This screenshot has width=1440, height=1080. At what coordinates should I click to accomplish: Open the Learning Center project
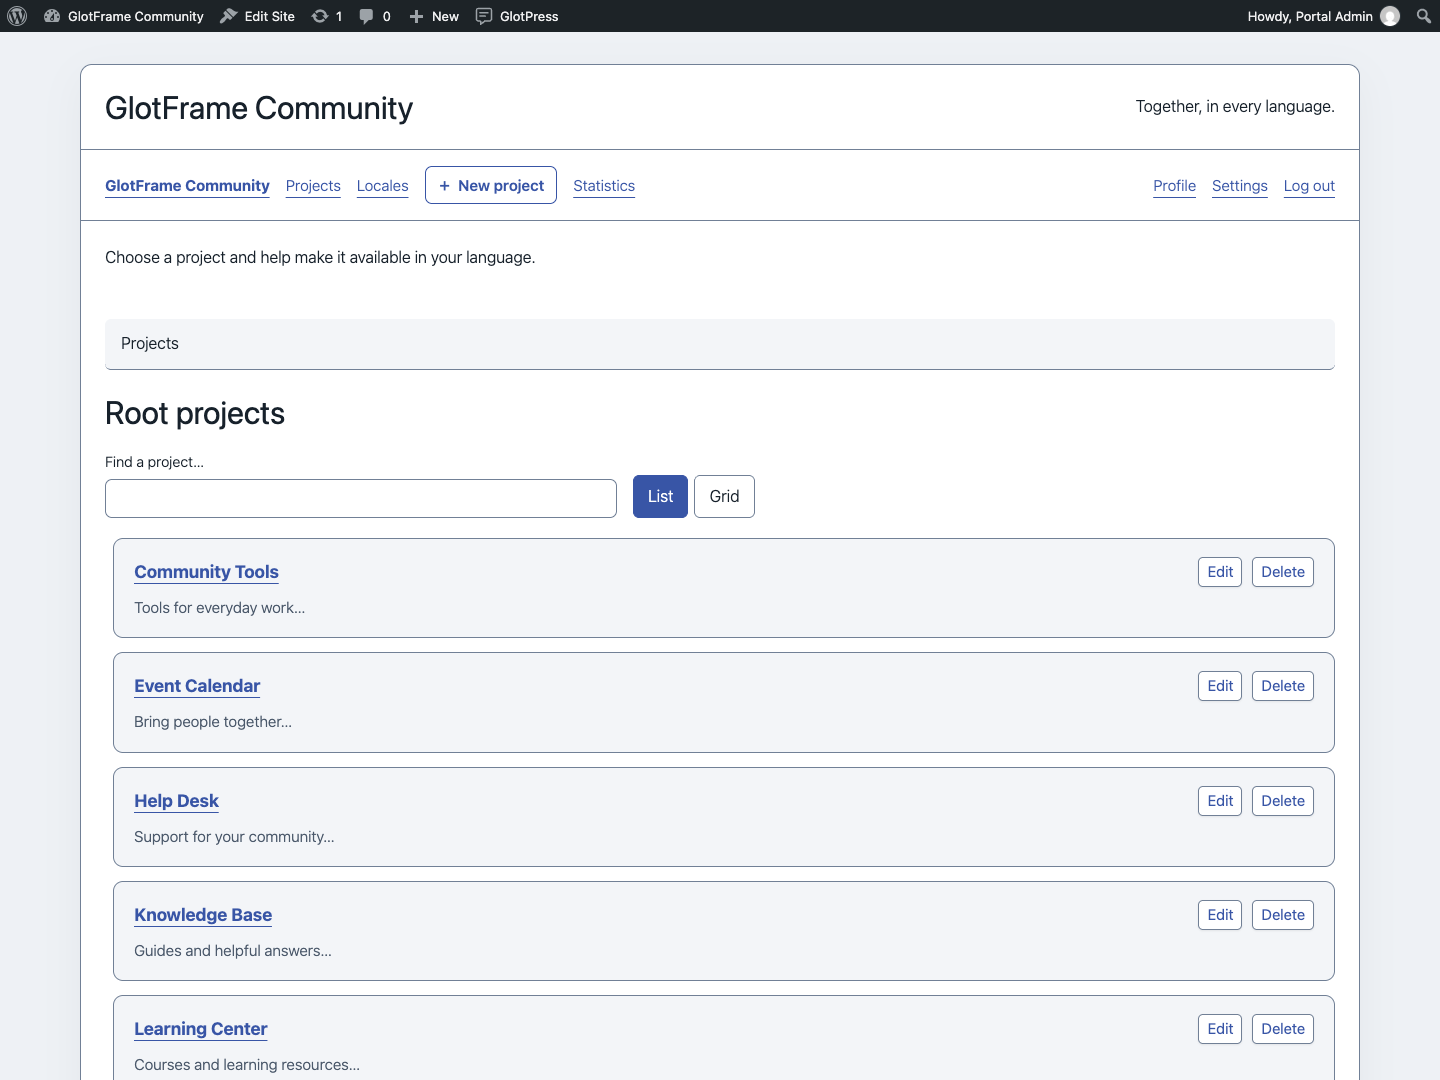coord(201,1029)
